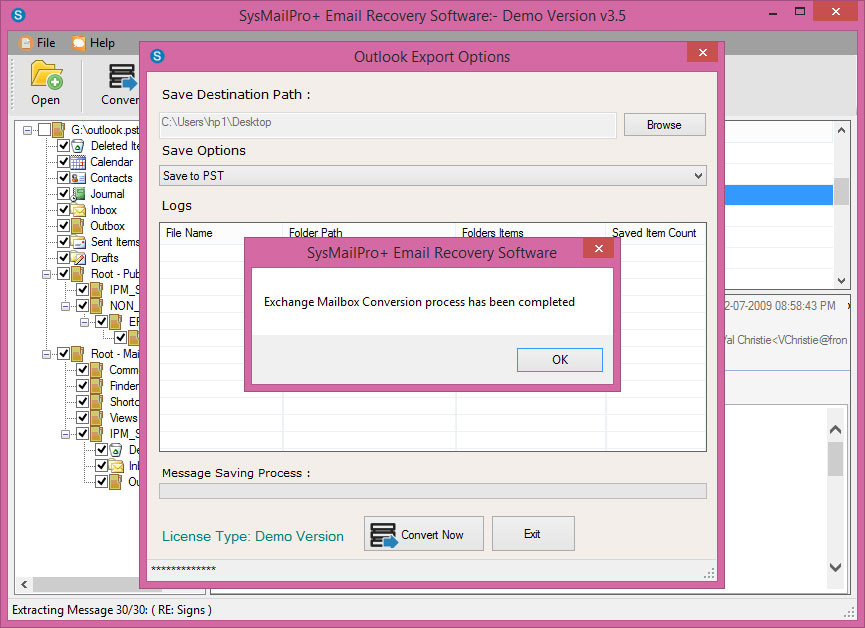Toggle the G:\outlook.pst root checkbox

click(x=44, y=130)
